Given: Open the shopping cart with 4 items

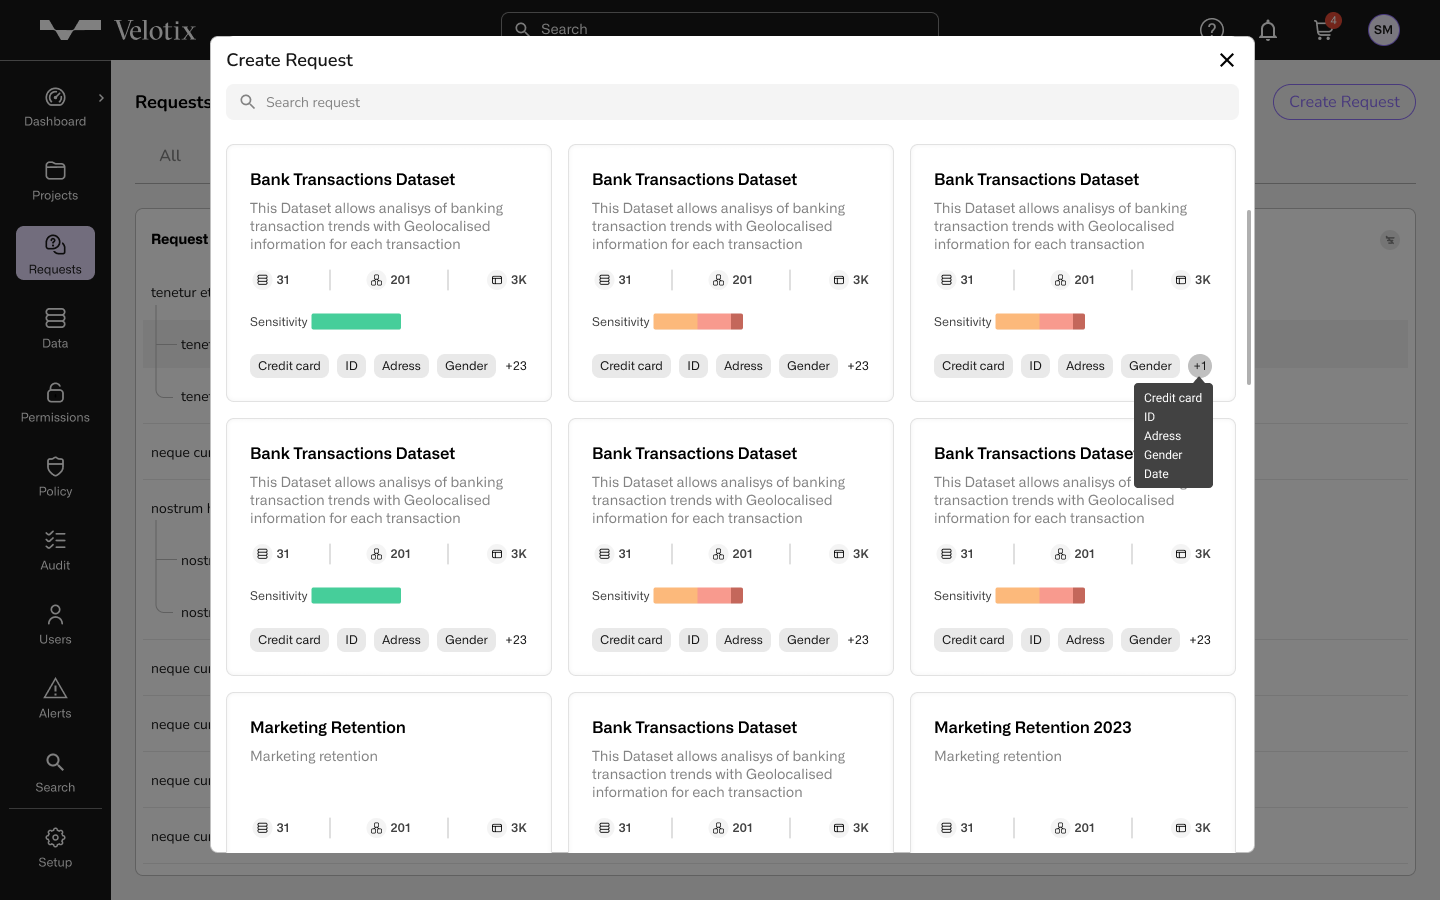Looking at the screenshot, I should [1323, 30].
